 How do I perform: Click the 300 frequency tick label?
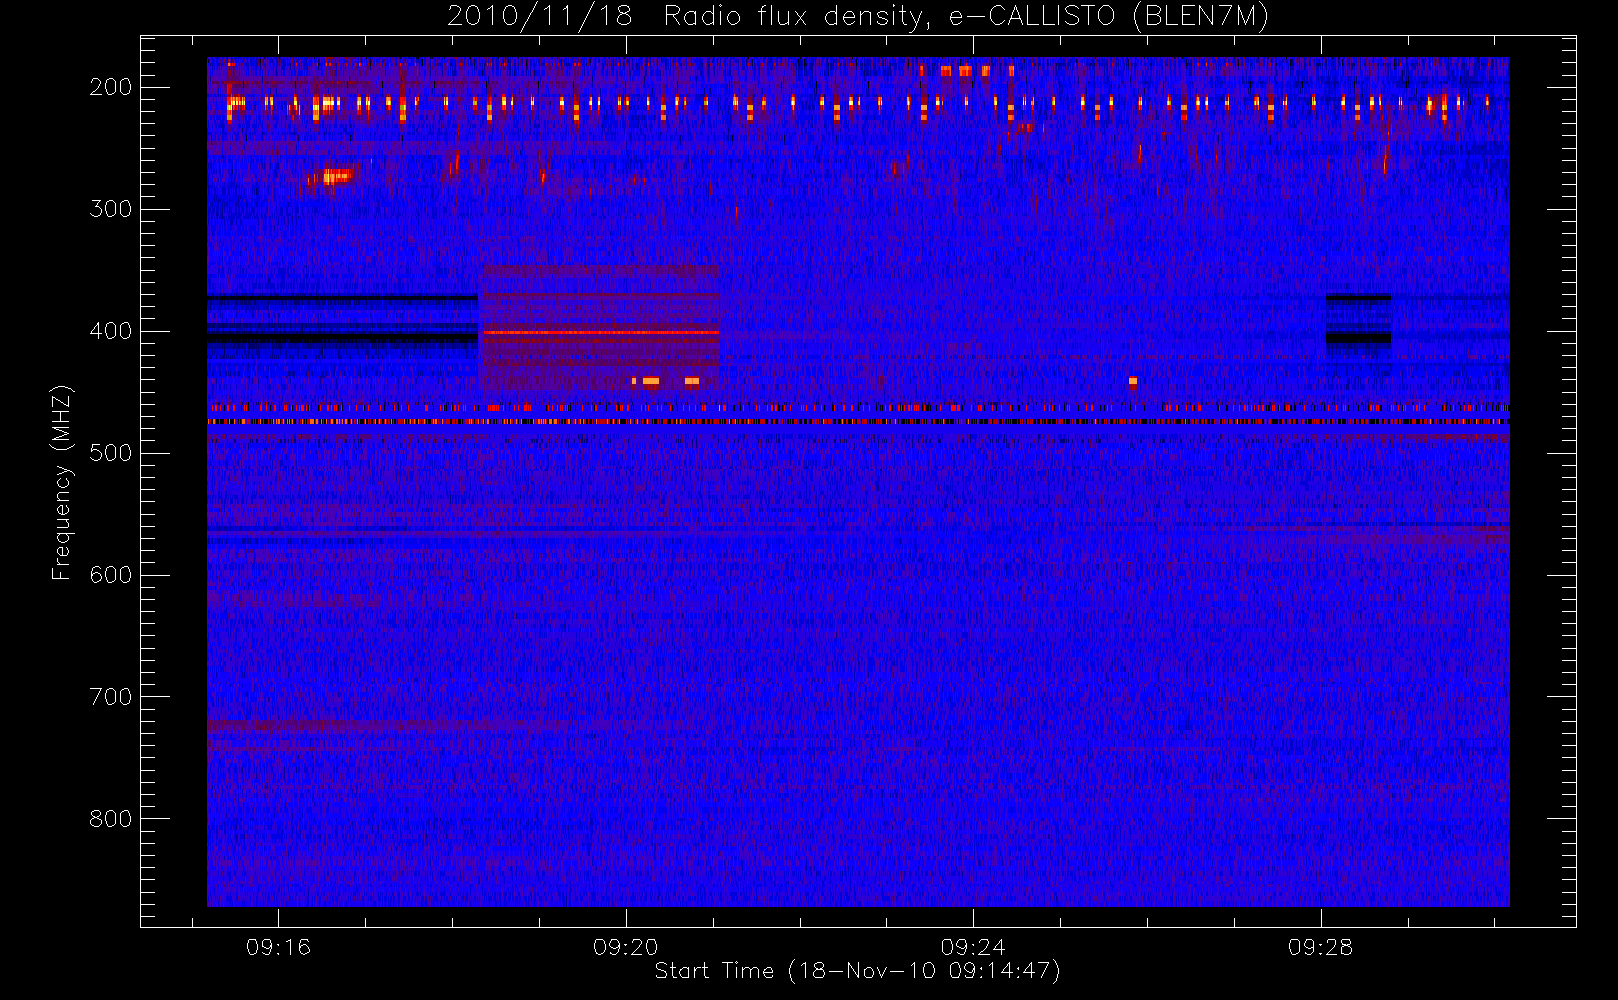pos(110,209)
